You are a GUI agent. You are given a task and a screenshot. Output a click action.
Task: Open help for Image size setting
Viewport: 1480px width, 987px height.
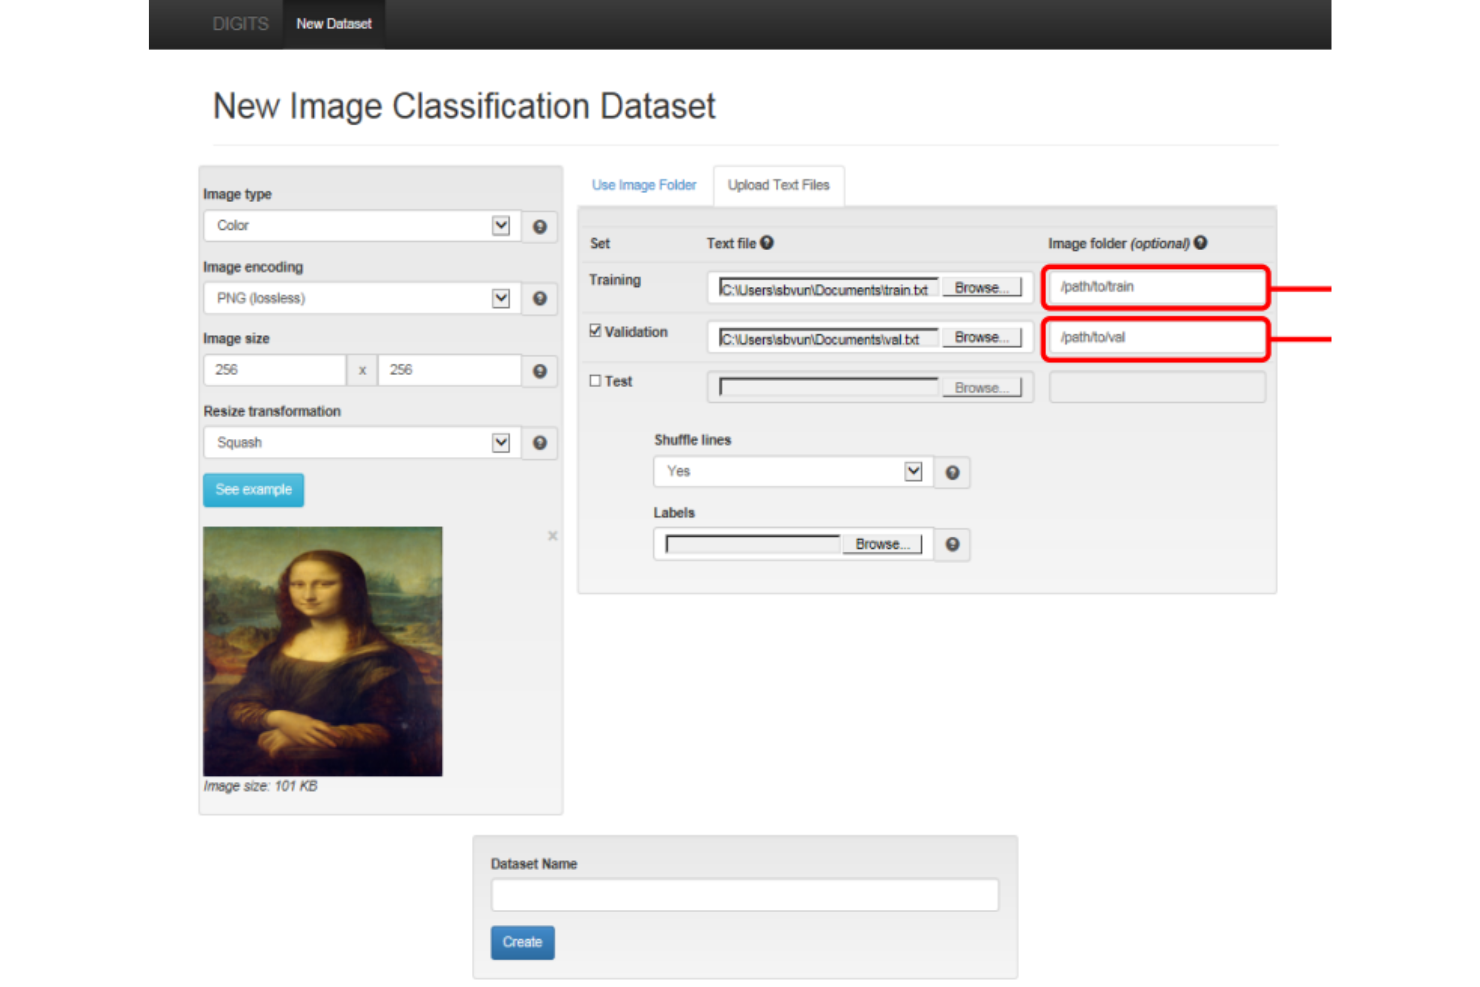pos(539,370)
